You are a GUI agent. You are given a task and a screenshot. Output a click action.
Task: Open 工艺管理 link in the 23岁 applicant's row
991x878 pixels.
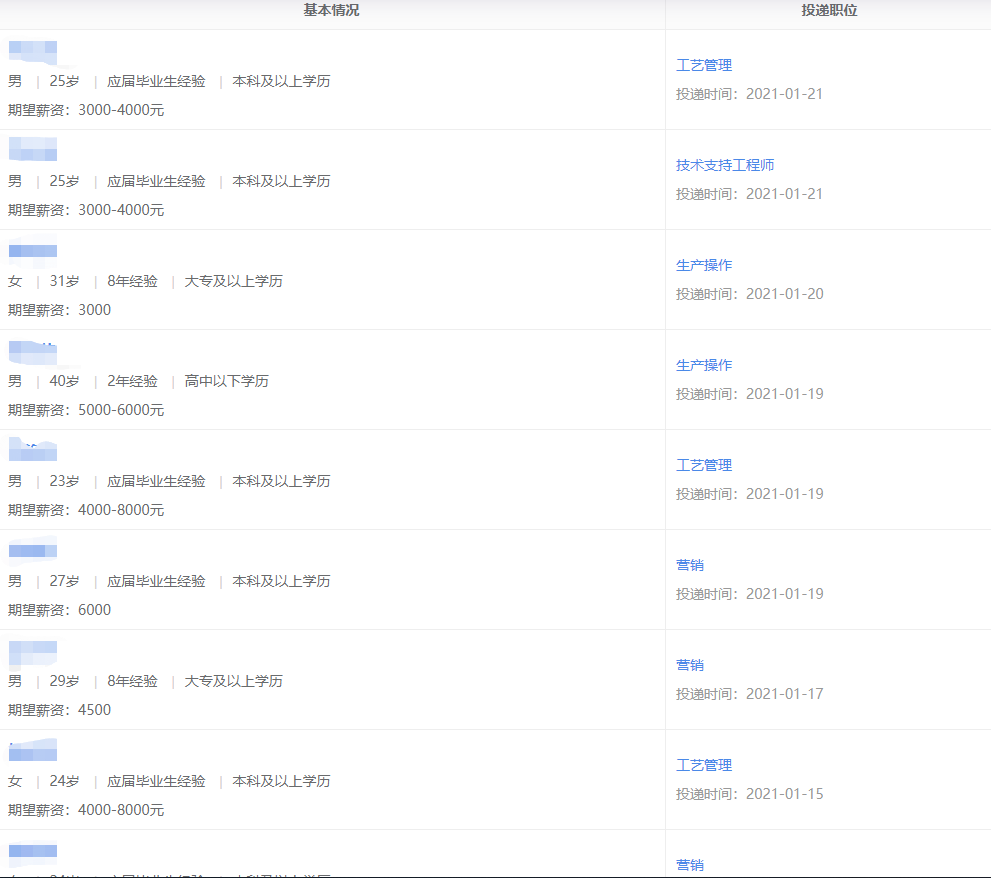[x=704, y=465]
